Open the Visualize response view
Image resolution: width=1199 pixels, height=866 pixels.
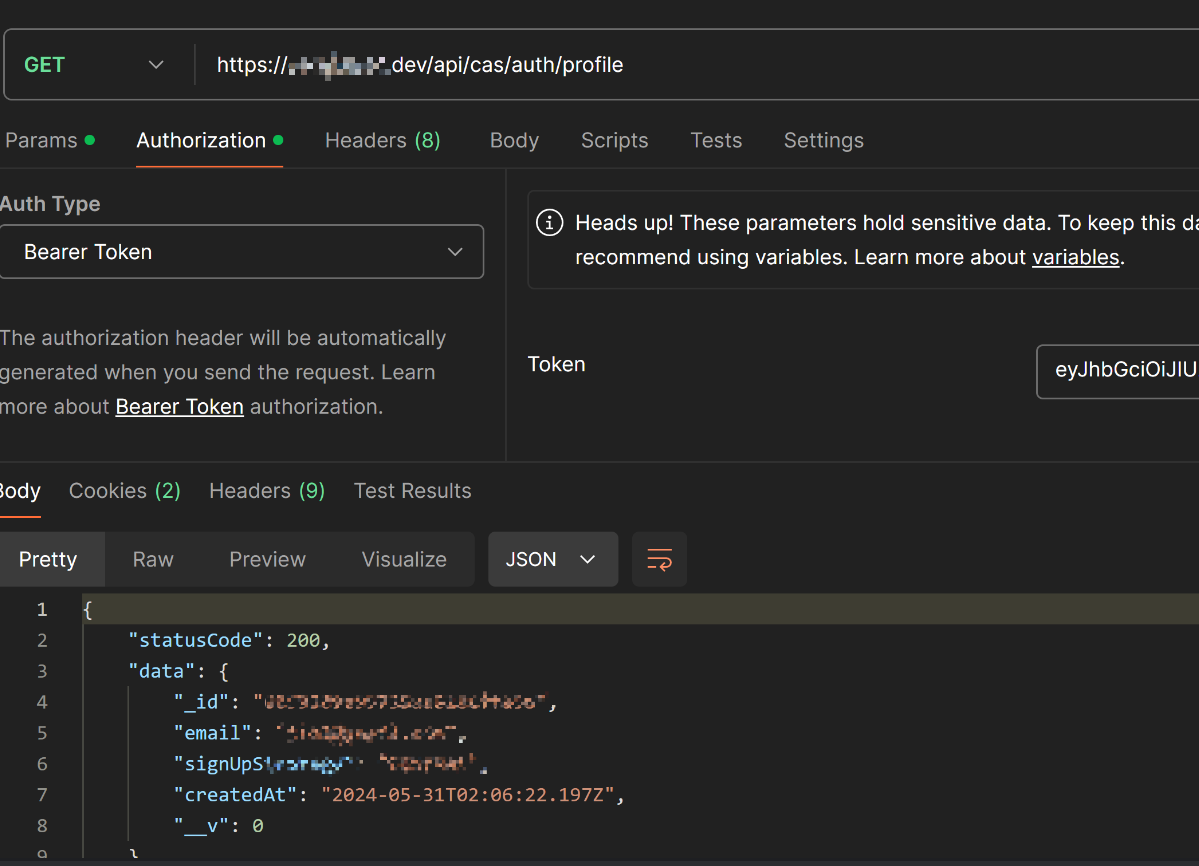pyautogui.click(x=404, y=559)
